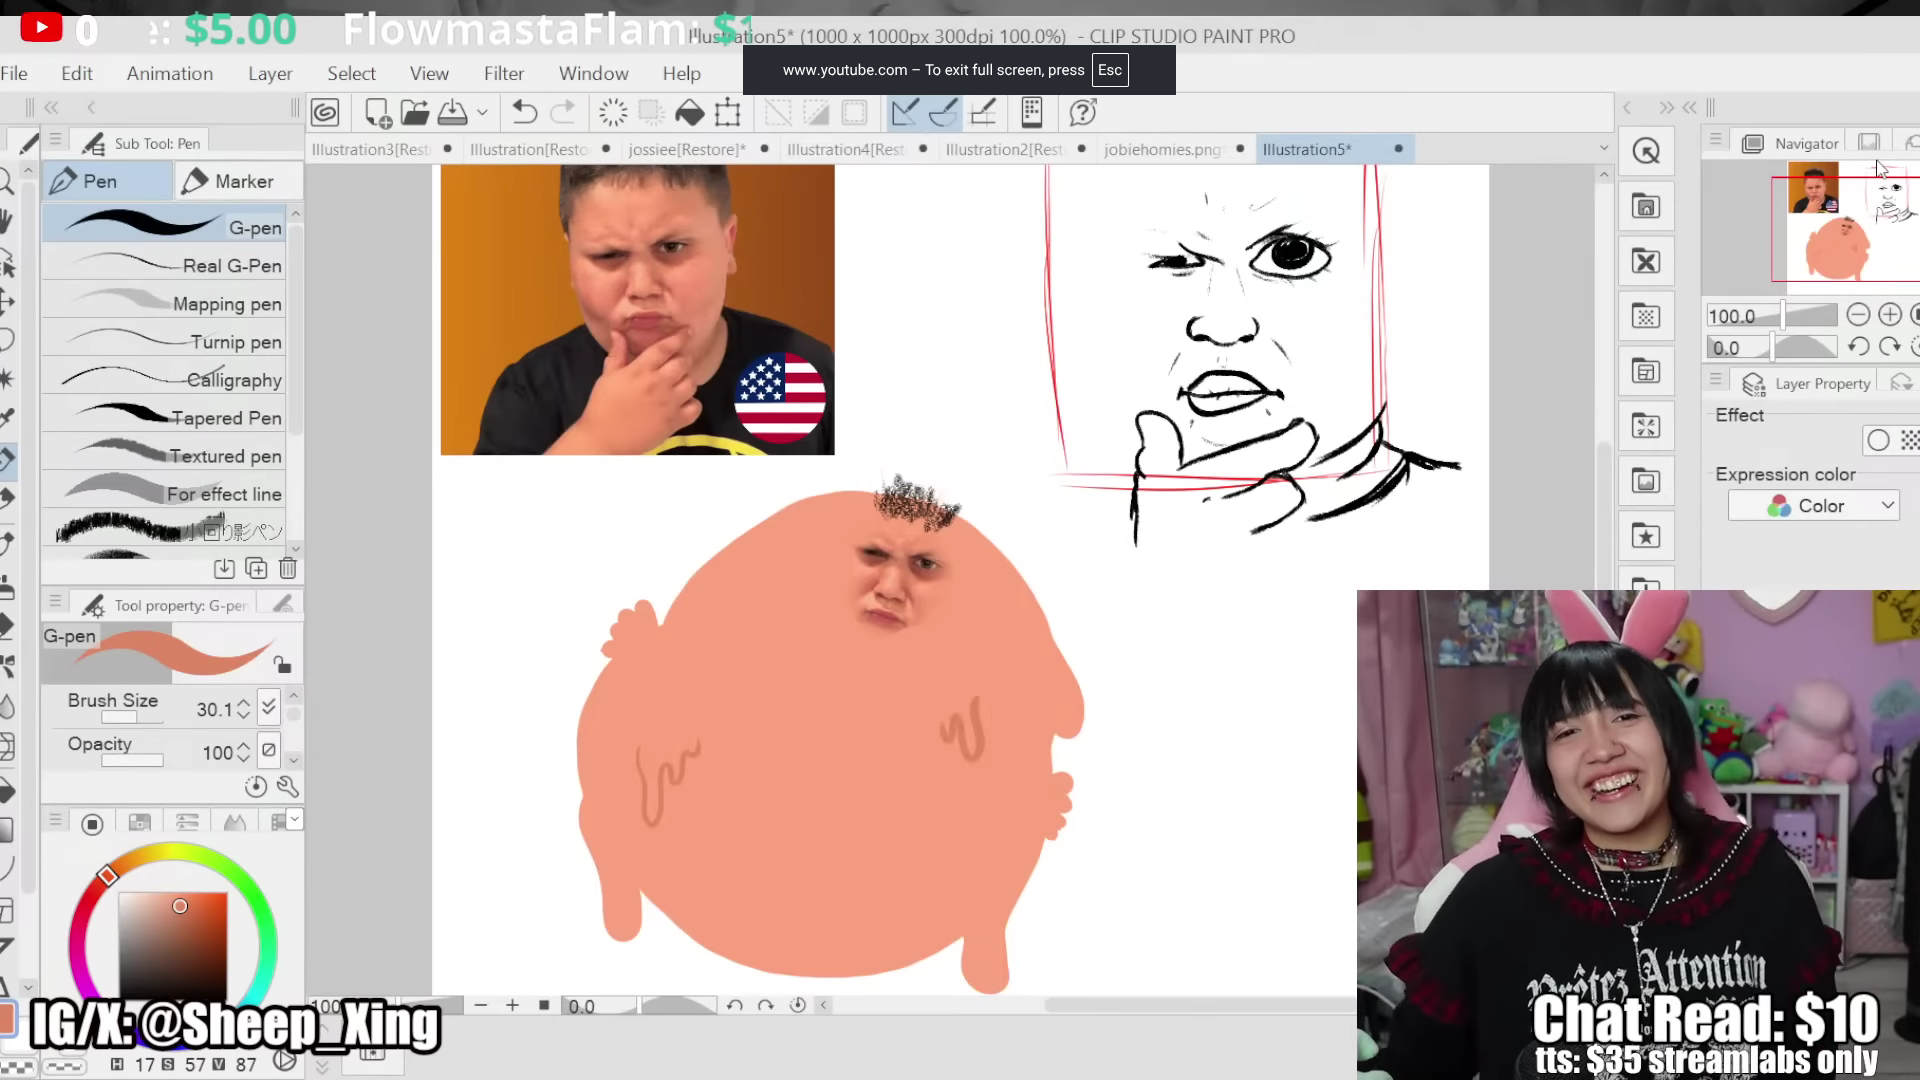Open CLIP STUDIO launcher icon
1920x1080 pixels.
325,112
